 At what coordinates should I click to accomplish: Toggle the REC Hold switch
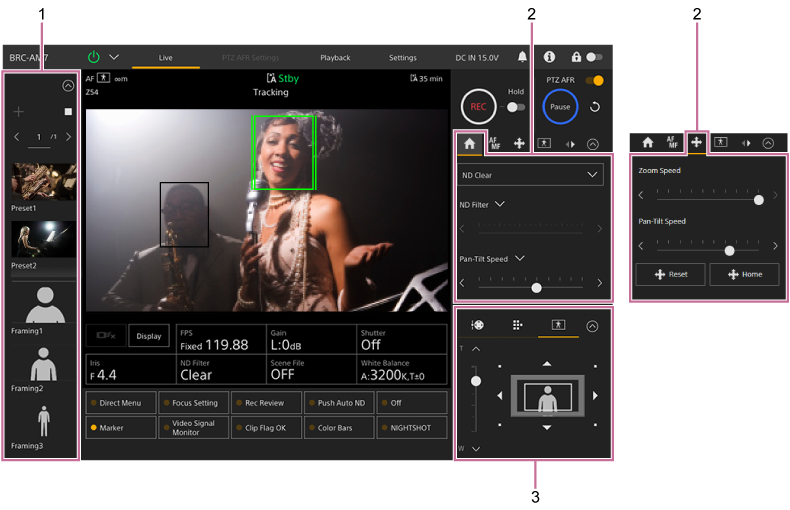[x=516, y=106]
